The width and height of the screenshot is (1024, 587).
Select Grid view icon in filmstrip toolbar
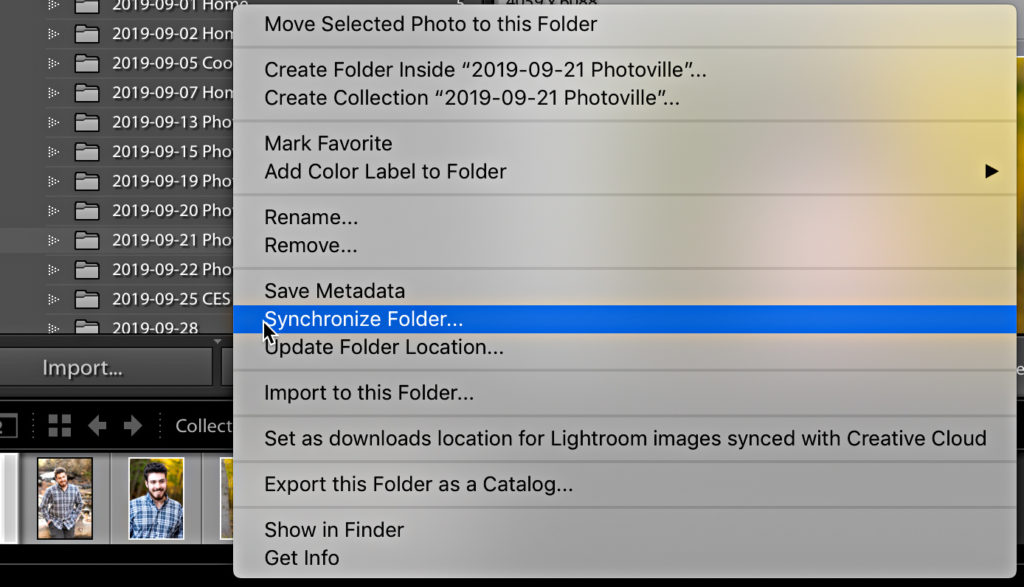(59, 426)
